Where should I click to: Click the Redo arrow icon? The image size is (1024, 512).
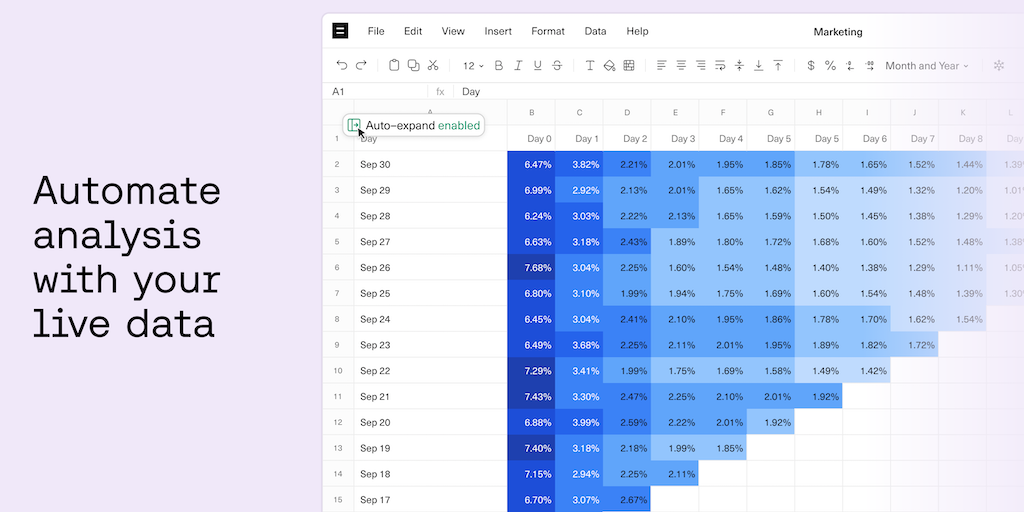361,66
